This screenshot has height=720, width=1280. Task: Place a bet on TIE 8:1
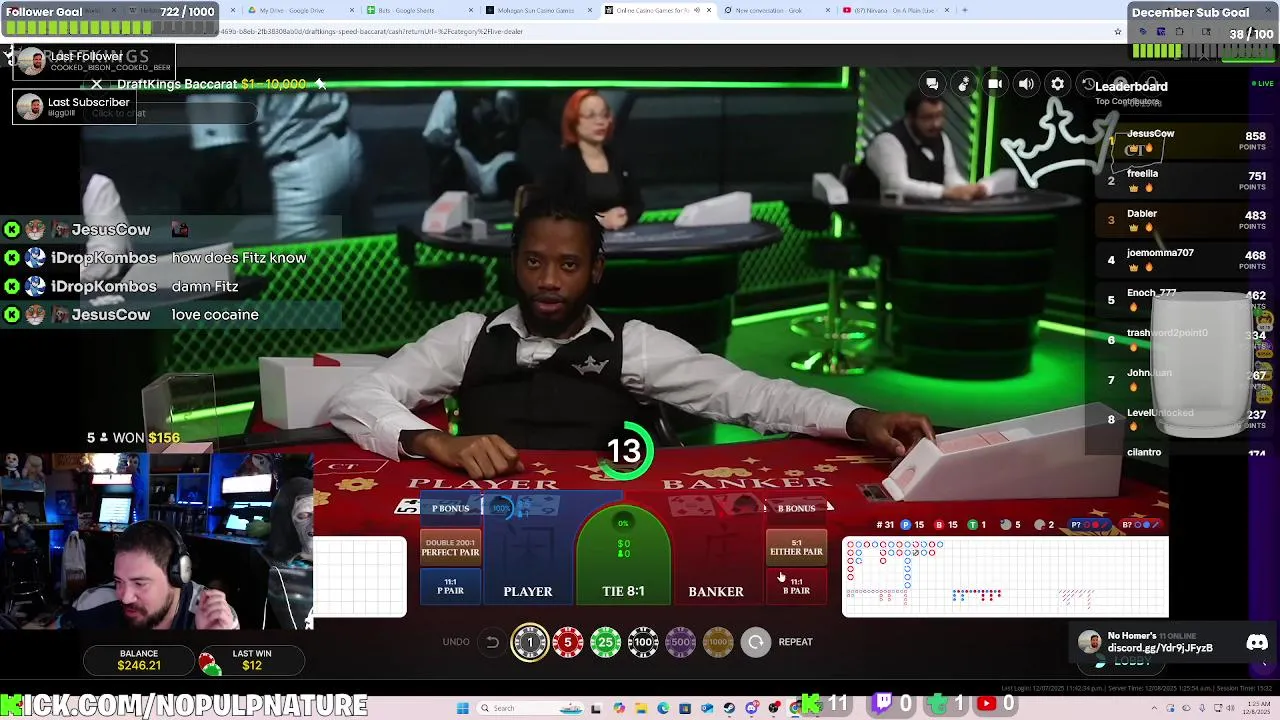point(623,555)
